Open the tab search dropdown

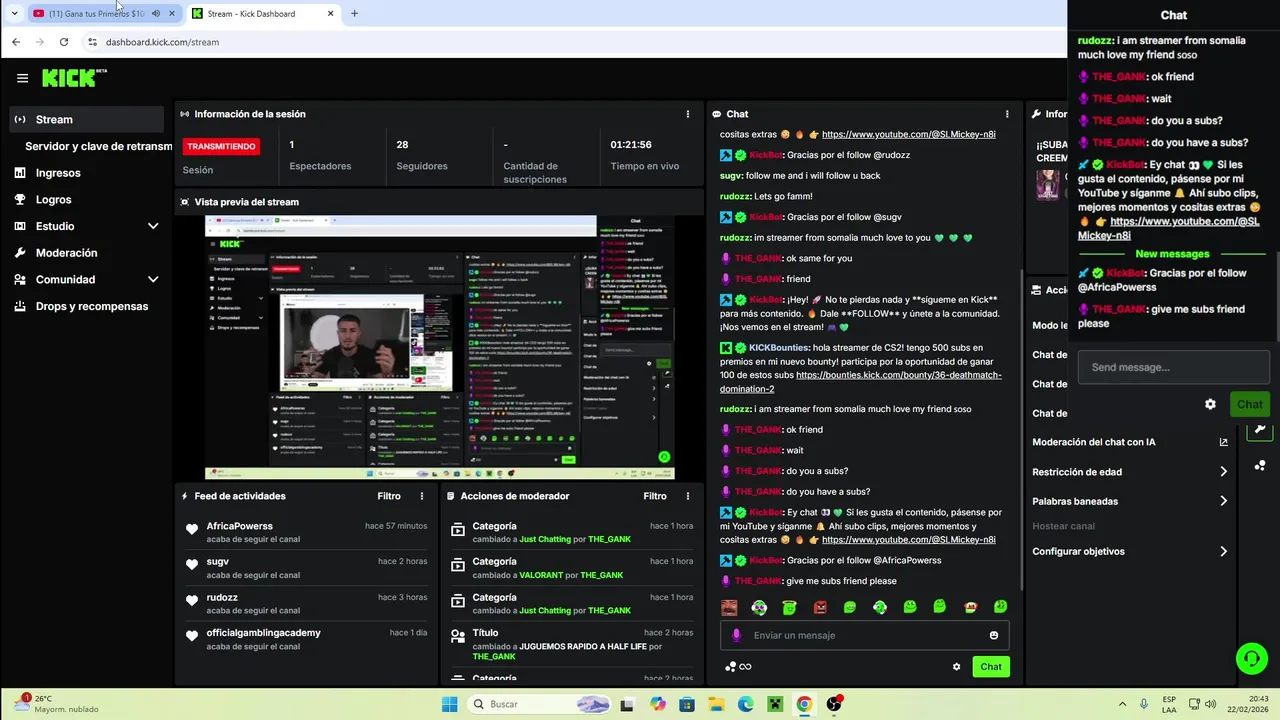point(14,13)
